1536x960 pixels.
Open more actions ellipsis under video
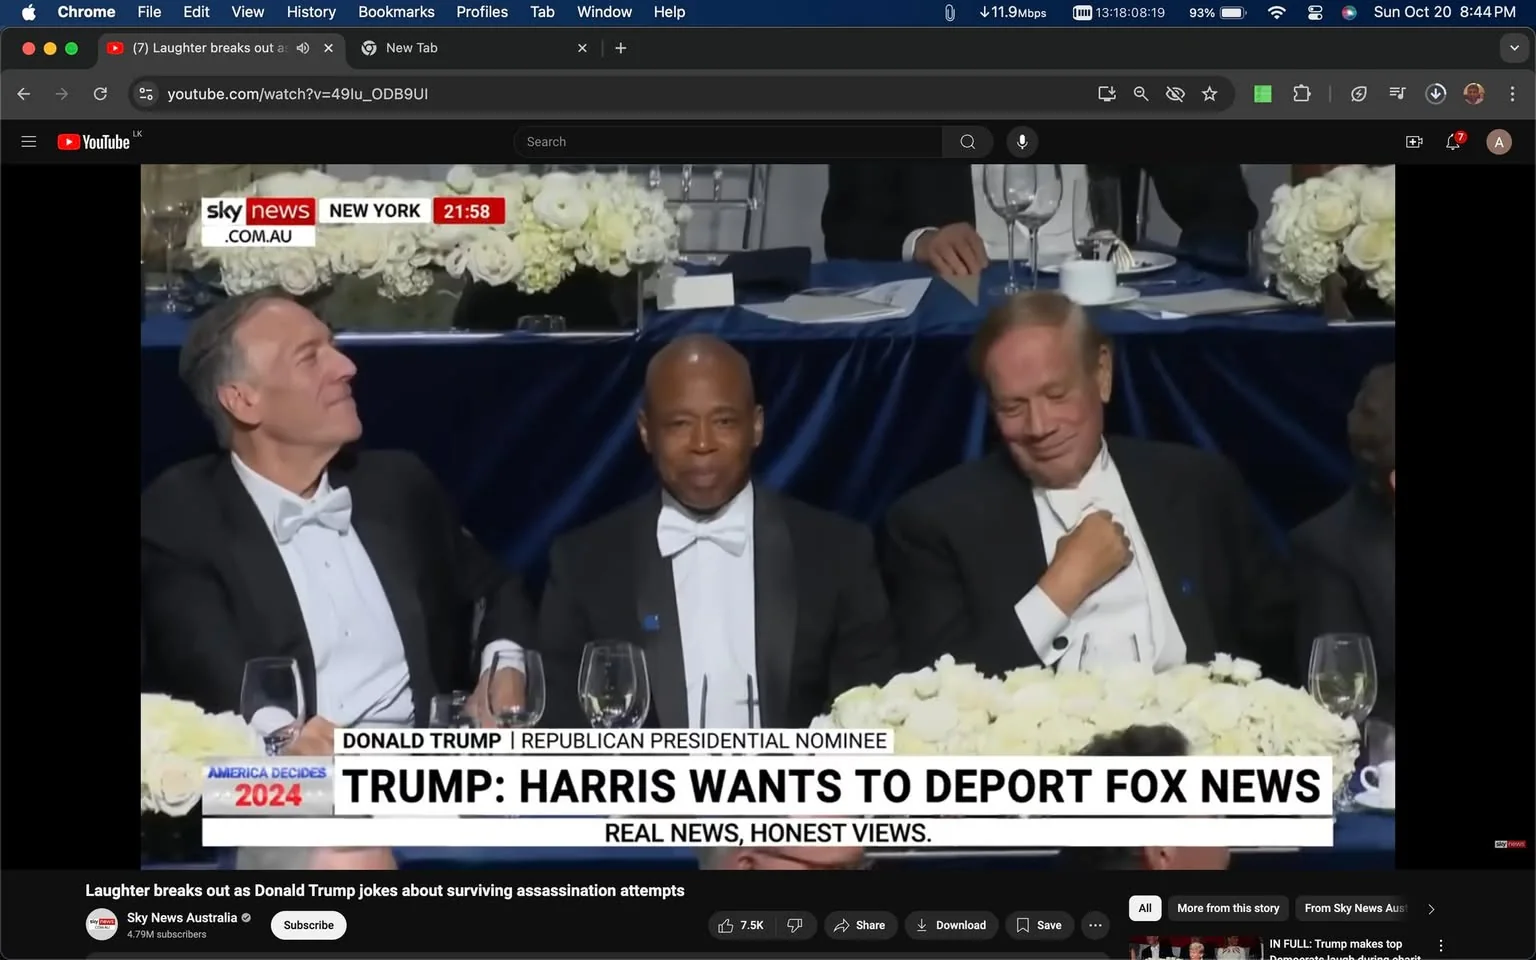tap(1096, 925)
